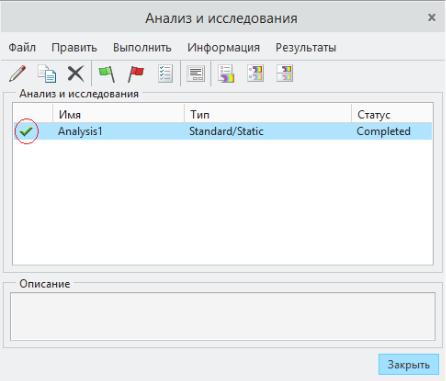This screenshot has width=446, height=381.
Task: Select the Analysis1 row name
Action: pyautogui.click(x=80, y=131)
